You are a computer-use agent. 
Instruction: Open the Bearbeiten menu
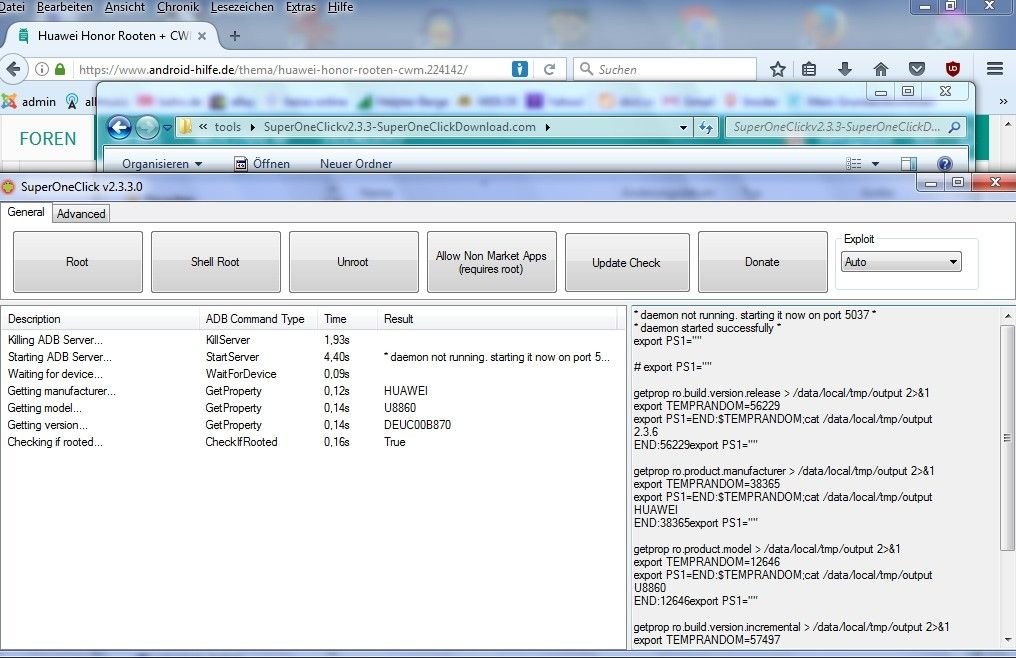click(x=65, y=7)
